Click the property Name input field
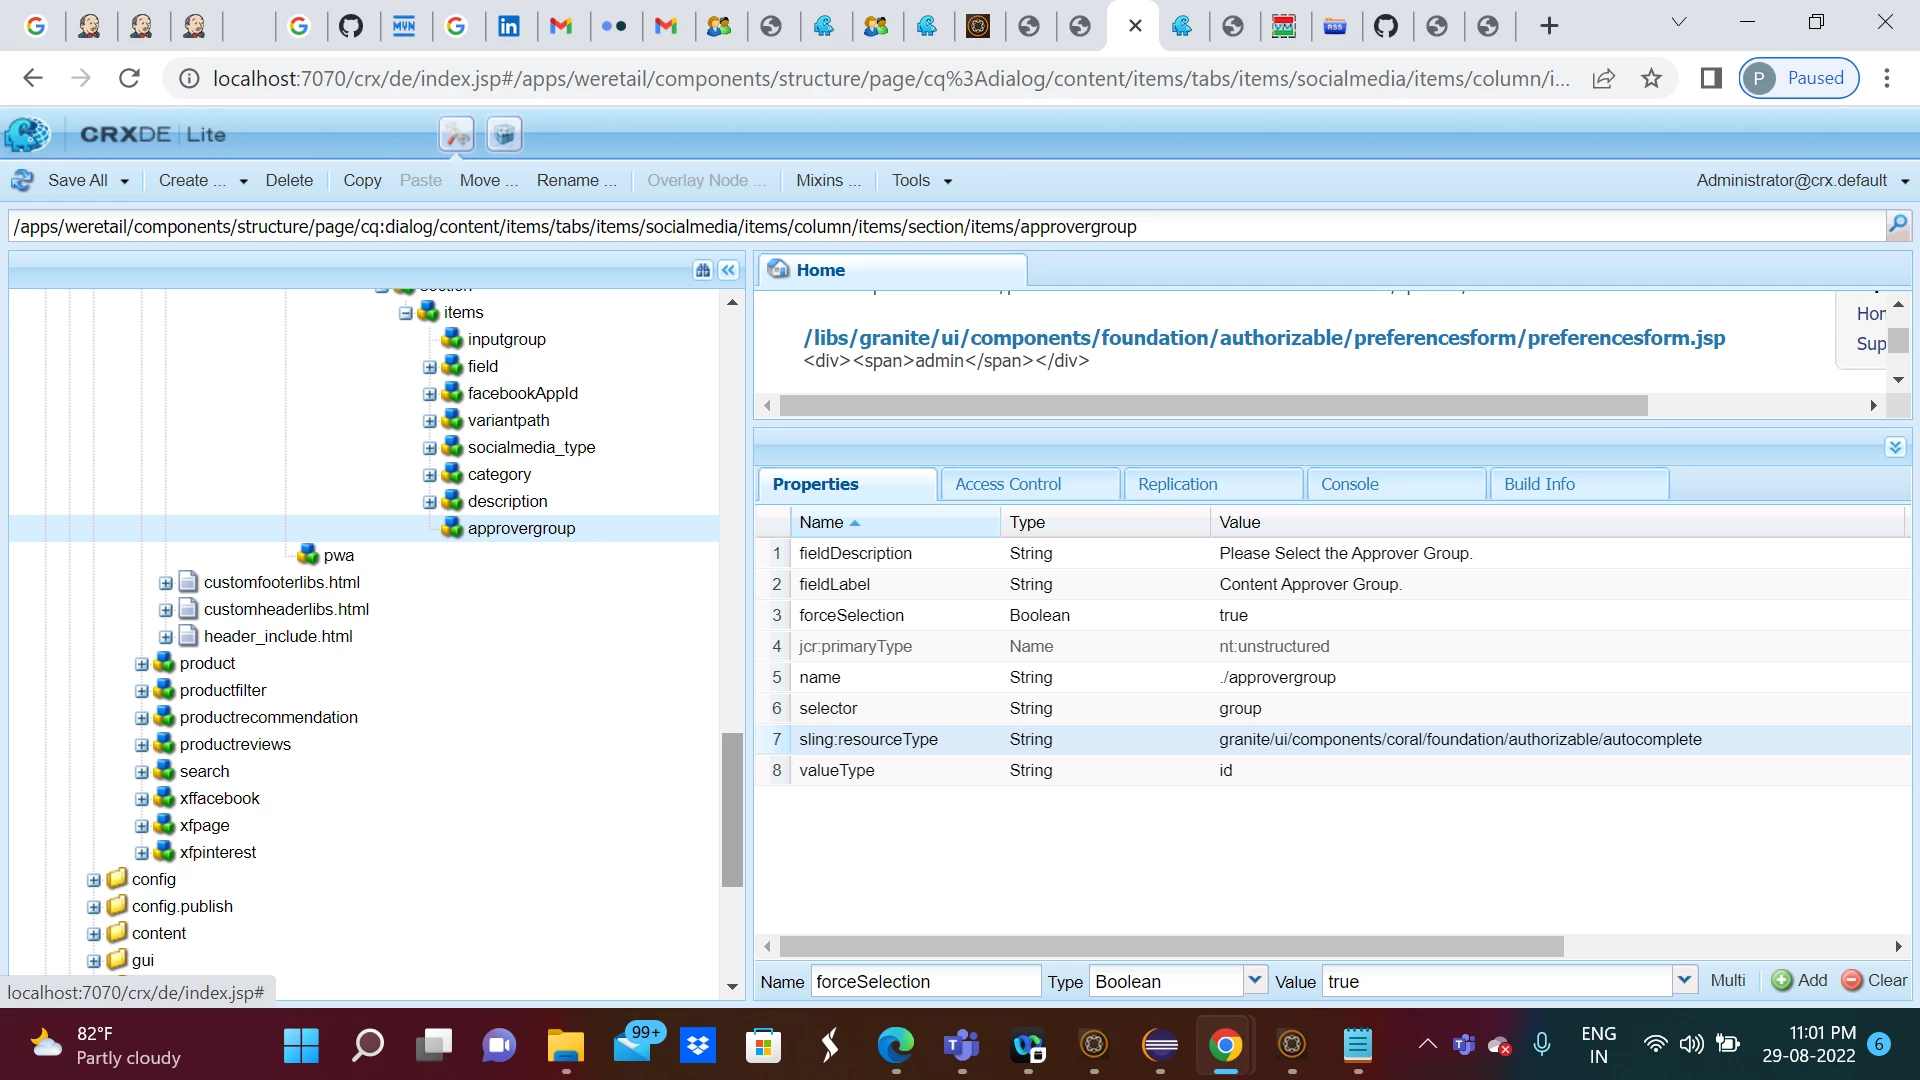This screenshot has width=1920, height=1080. [925, 981]
